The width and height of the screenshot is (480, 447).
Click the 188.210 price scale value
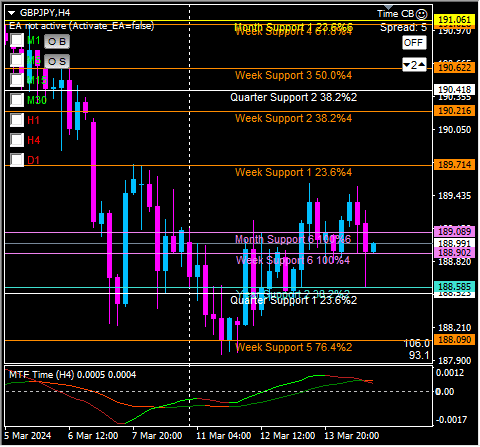[x=454, y=328]
